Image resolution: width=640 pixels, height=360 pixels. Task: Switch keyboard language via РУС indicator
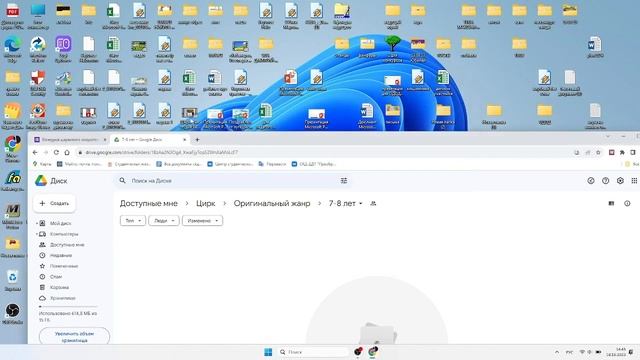tap(569, 352)
